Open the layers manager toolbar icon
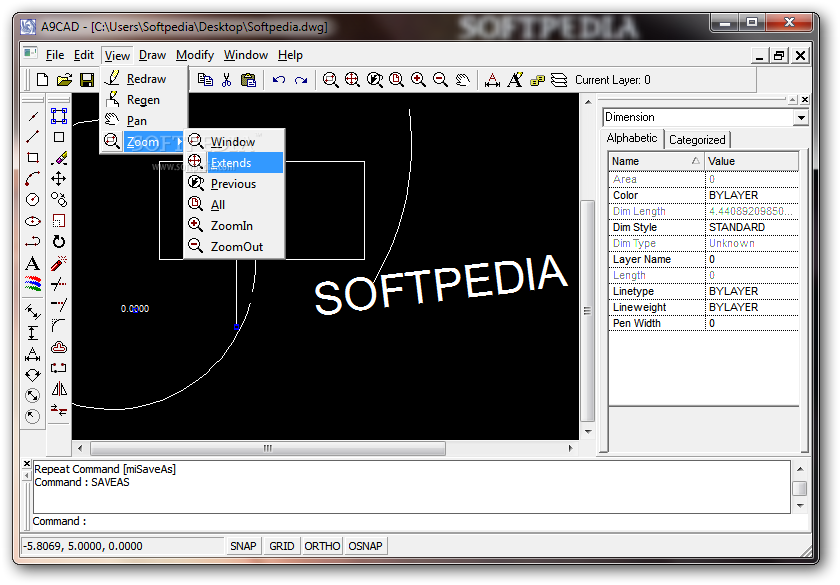 559,80
